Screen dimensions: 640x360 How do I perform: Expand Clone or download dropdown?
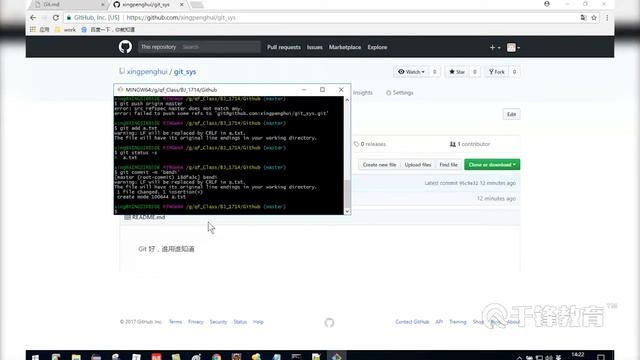tap(492, 164)
